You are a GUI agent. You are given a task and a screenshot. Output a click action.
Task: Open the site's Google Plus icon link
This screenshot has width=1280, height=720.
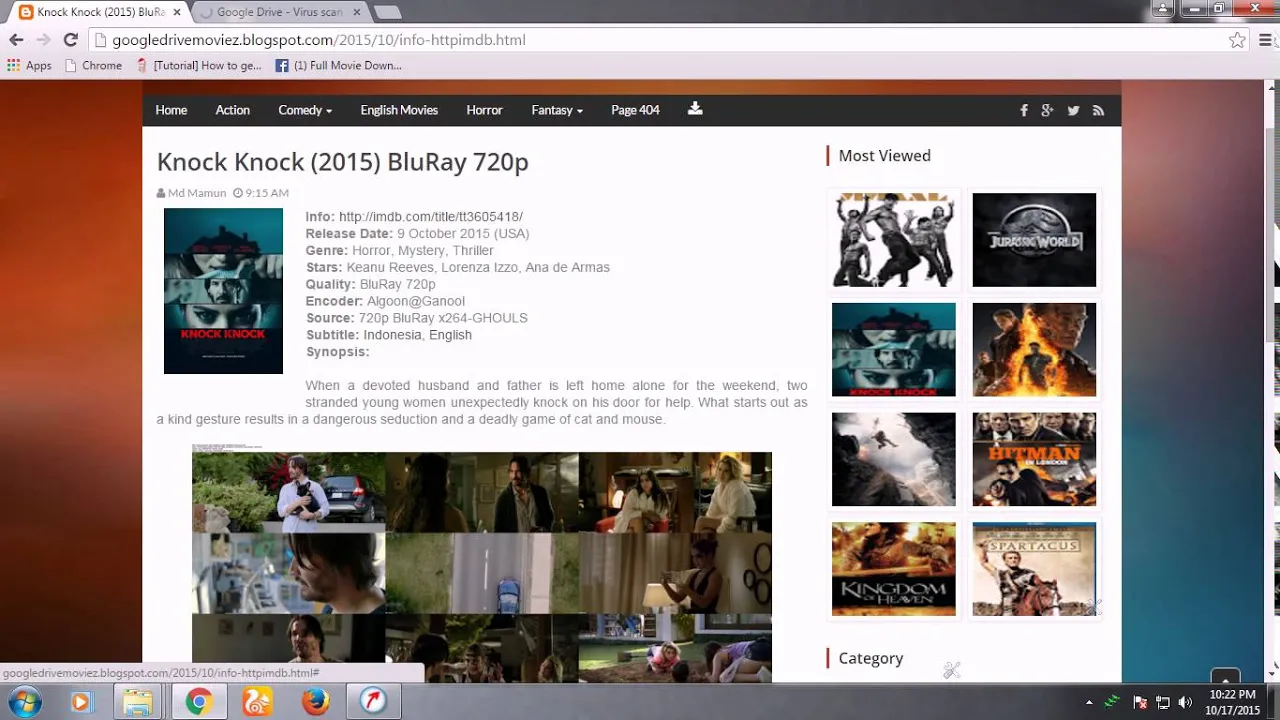pyautogui.click(x=1047, y=111)
